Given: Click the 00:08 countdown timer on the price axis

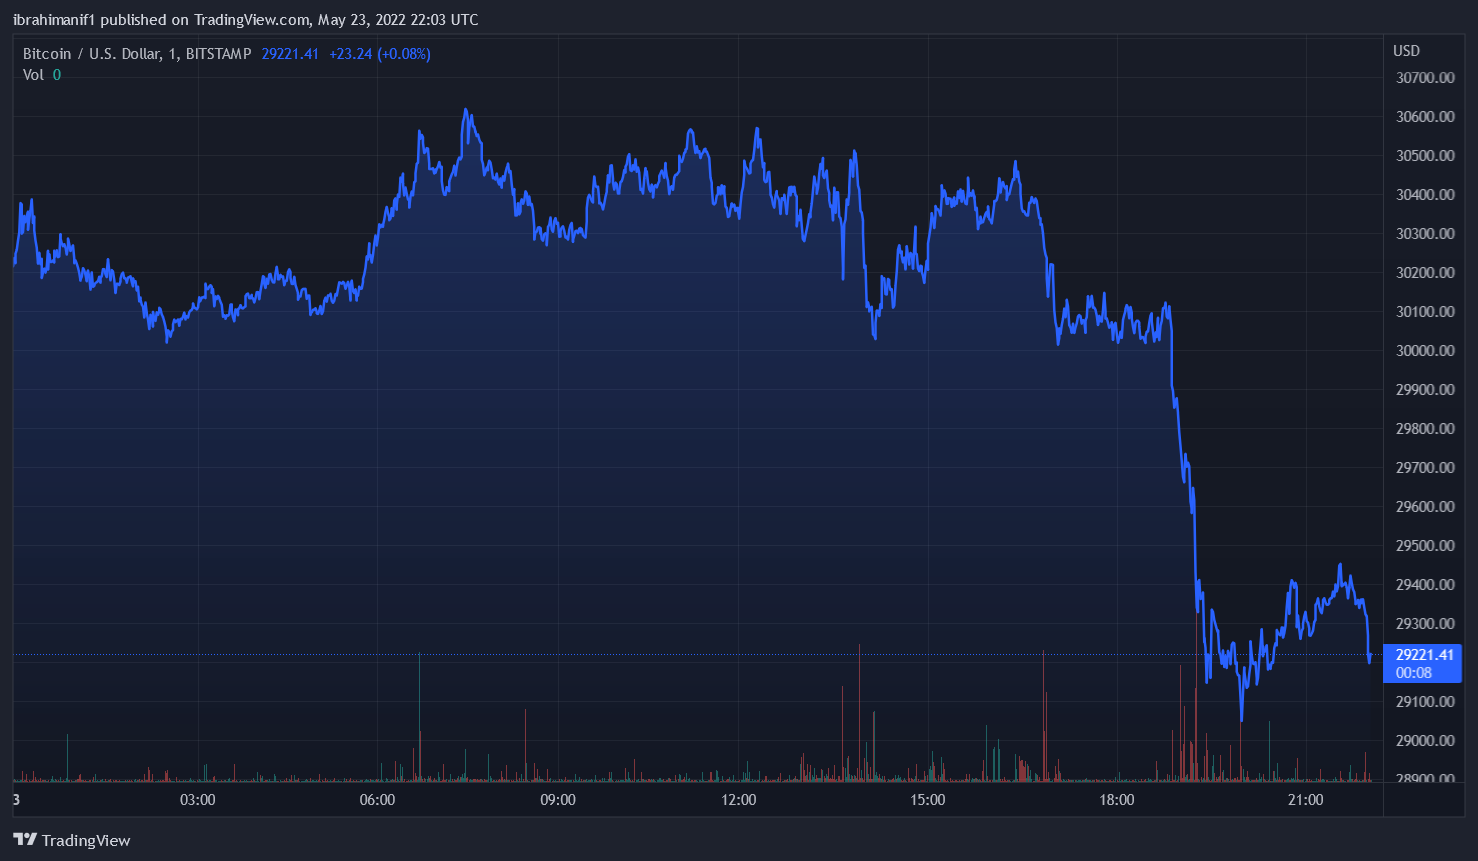Looking at the screenshot, I should tap(1414, 673).
